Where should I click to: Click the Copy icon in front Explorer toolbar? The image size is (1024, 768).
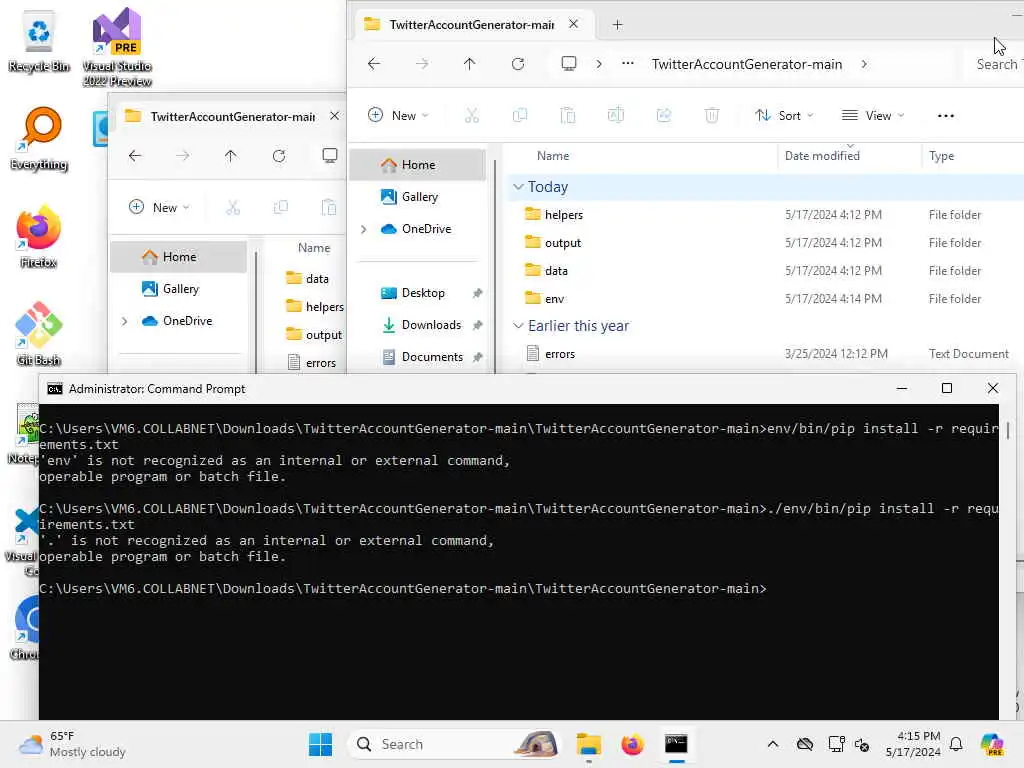(x=520, y=116)
